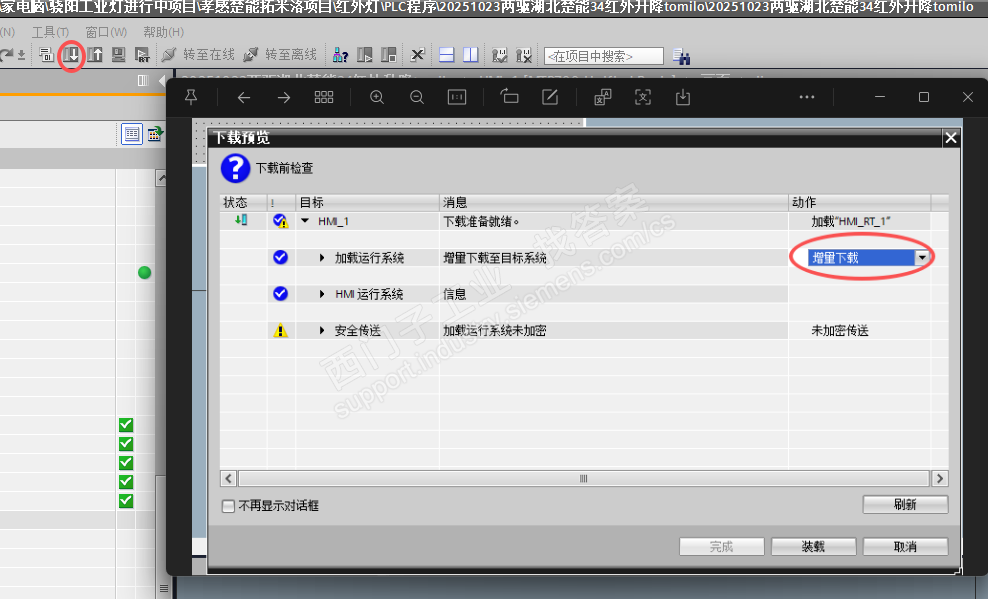Click 转至离线 go offline button
This screenshot has width=988, height=599.
[280, 55]
